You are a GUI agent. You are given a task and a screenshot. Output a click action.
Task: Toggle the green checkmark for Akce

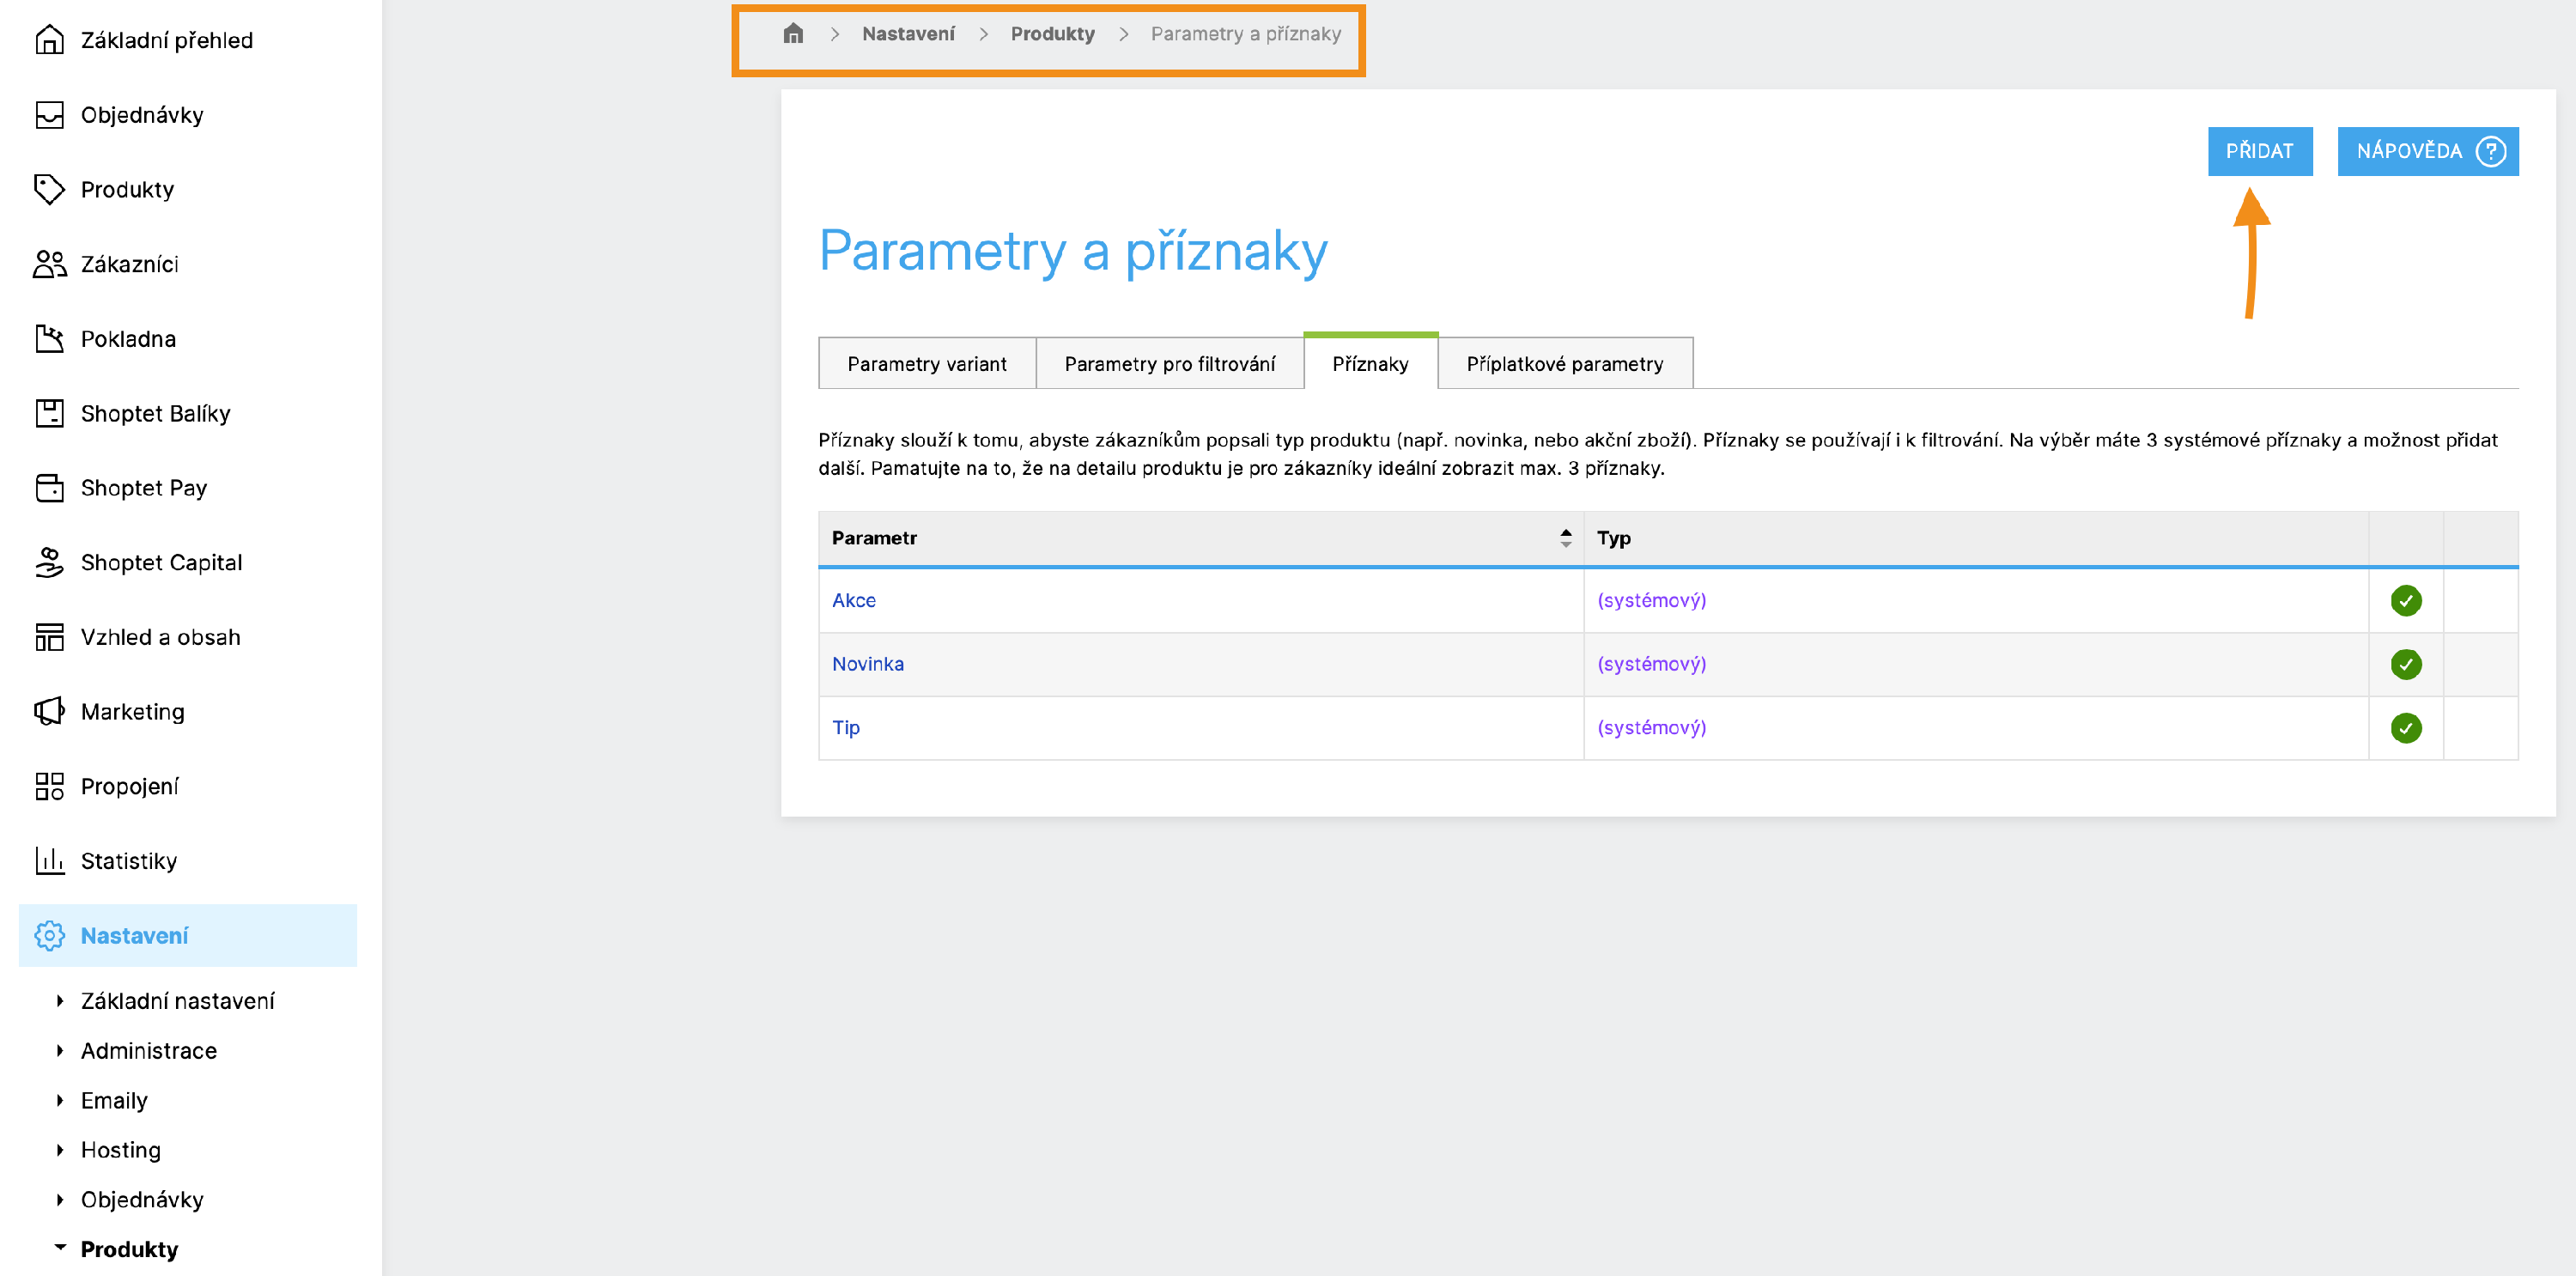coord(2405,600)
